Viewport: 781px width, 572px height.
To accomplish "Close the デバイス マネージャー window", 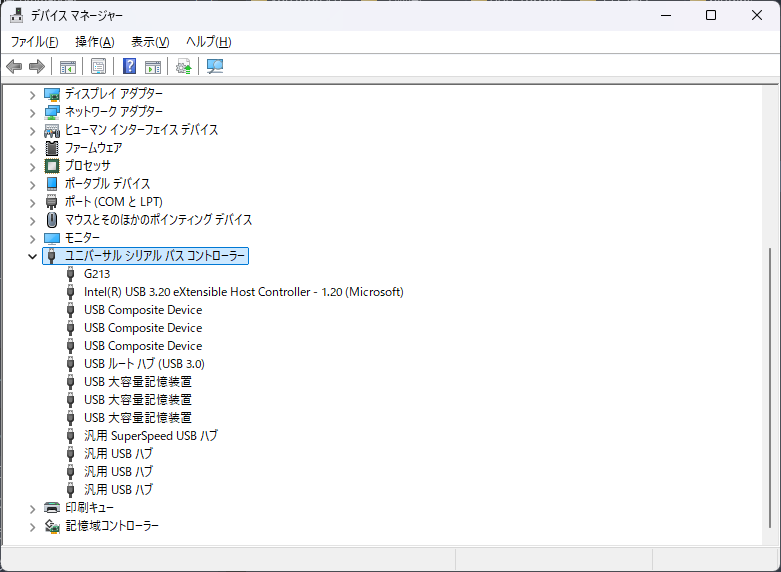I will coord(757,15).
